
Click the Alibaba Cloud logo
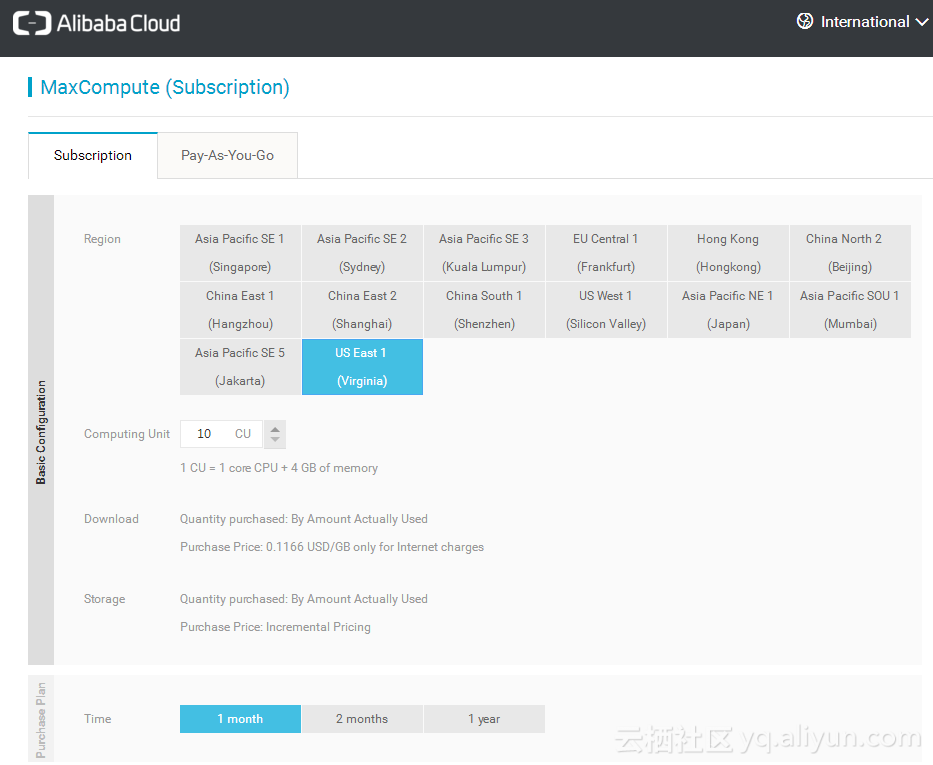[96, 23]
